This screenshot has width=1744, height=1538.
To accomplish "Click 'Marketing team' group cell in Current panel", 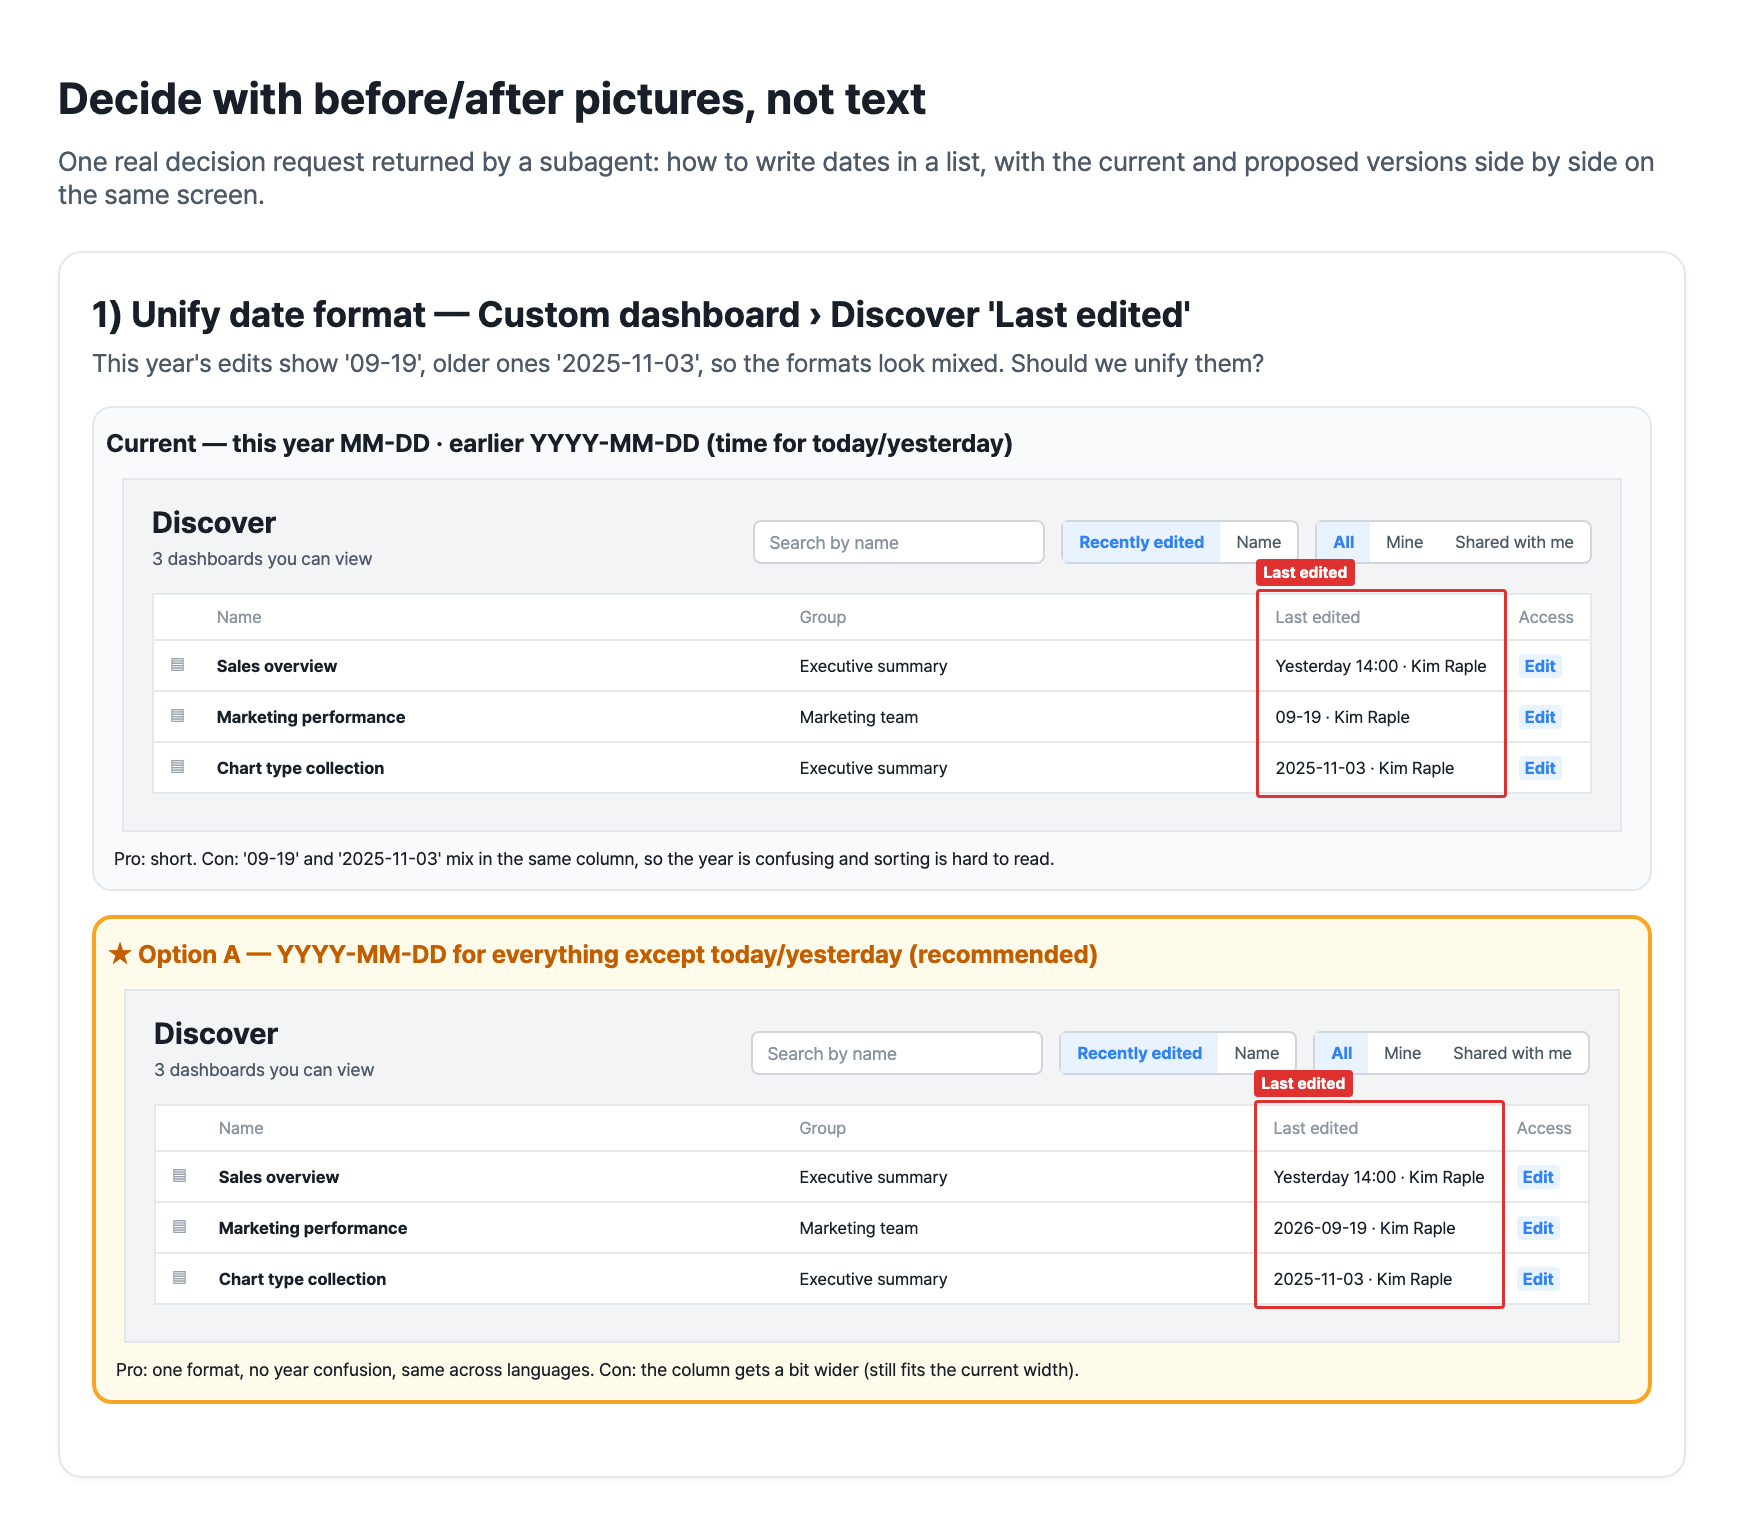I will point(859,717).
